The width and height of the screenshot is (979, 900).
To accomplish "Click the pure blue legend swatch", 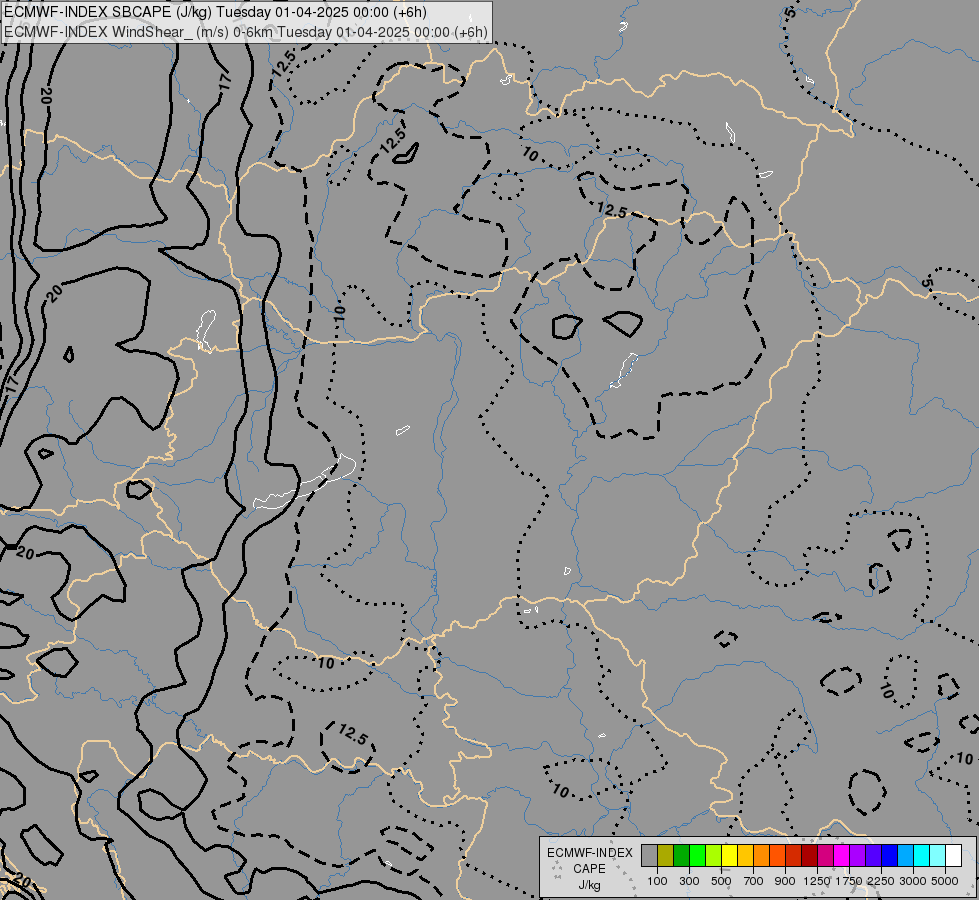I will coord(889,855).
